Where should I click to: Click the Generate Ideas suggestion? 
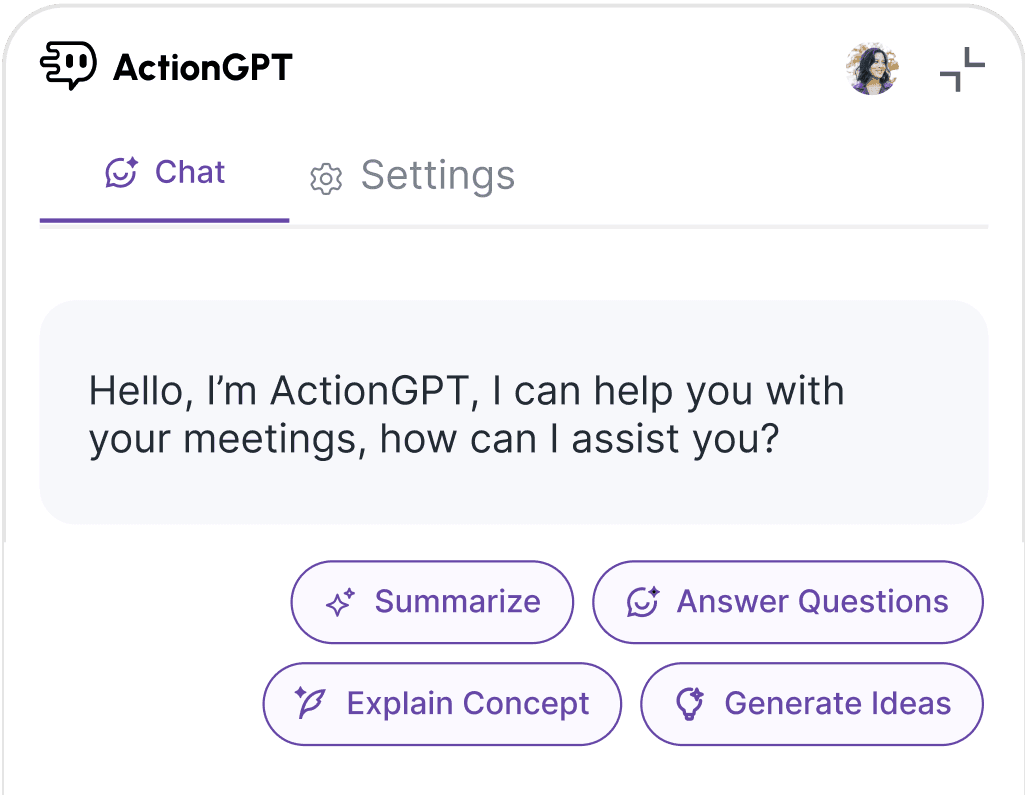tap(811, 703)
